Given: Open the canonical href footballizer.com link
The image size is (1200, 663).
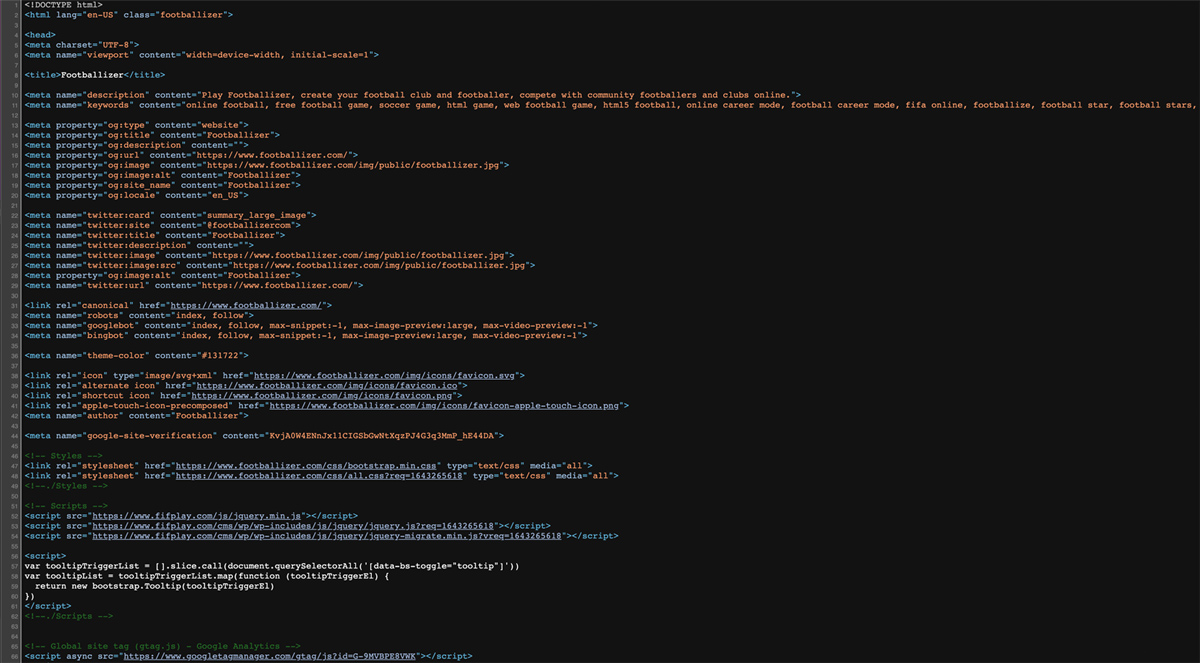Looking at the screenshot, I should 245,305.
